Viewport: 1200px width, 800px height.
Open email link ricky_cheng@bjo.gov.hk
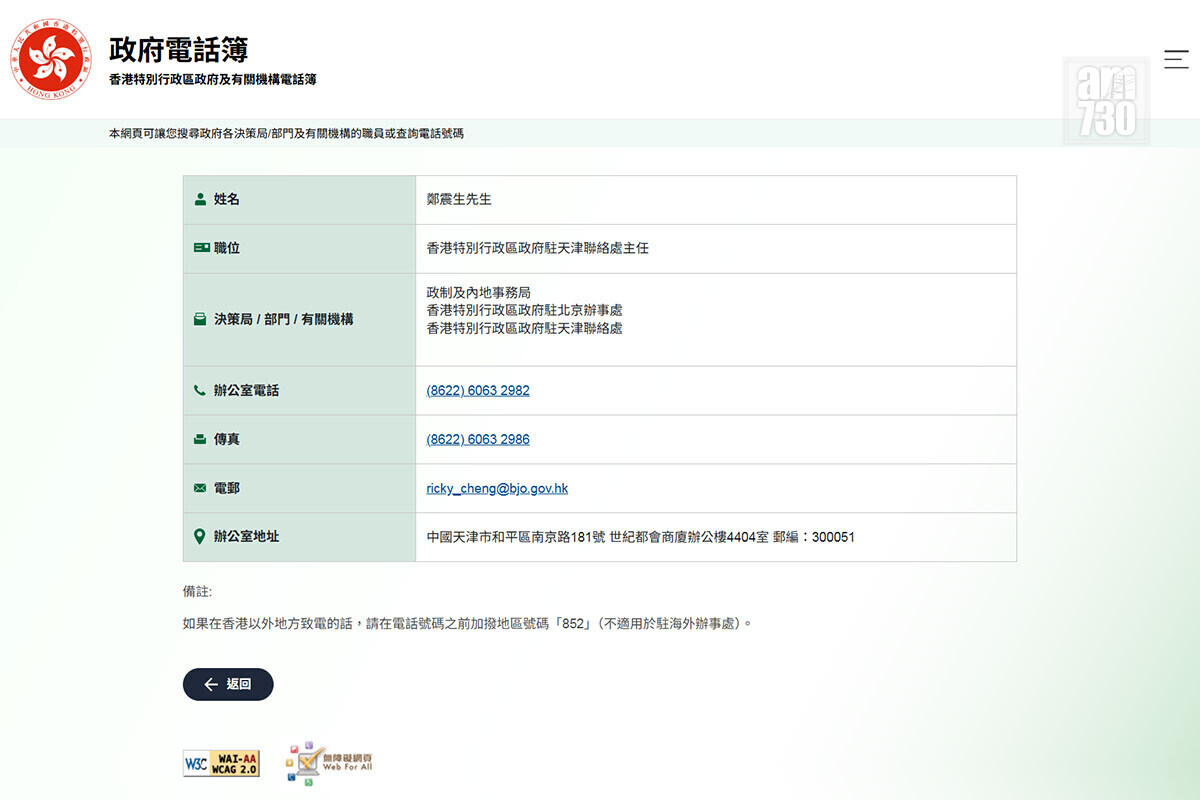point(497,489)
